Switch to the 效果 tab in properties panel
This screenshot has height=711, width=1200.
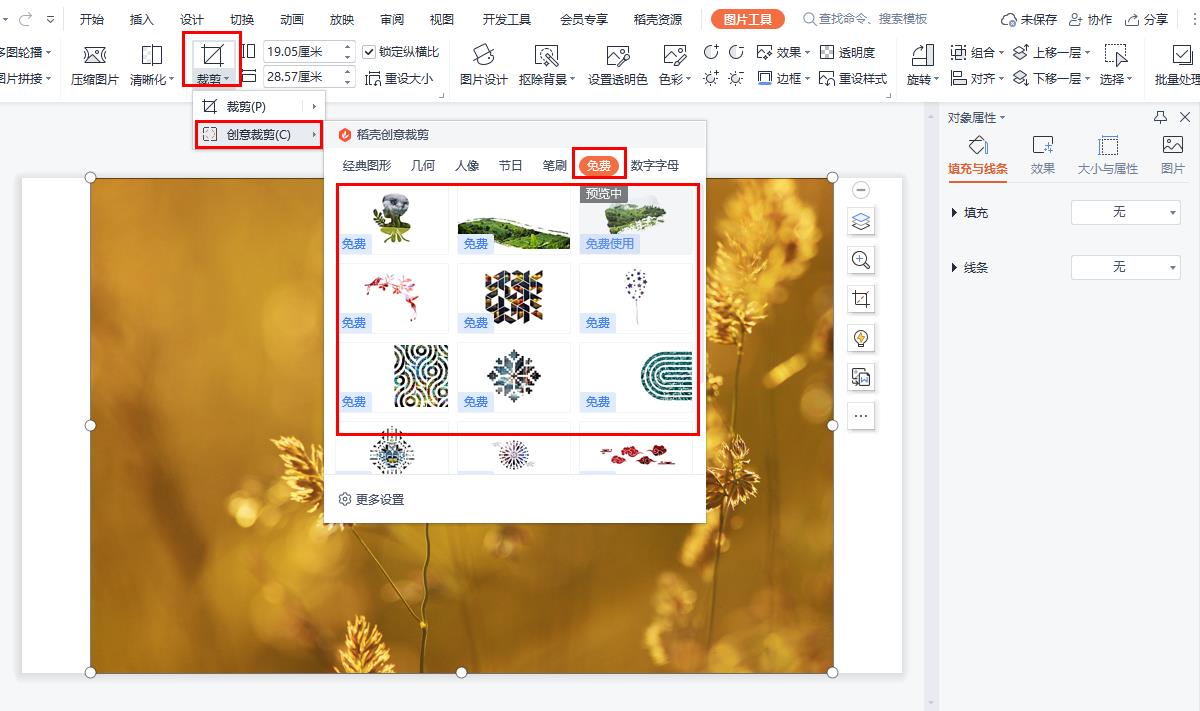pos(1043,154)
